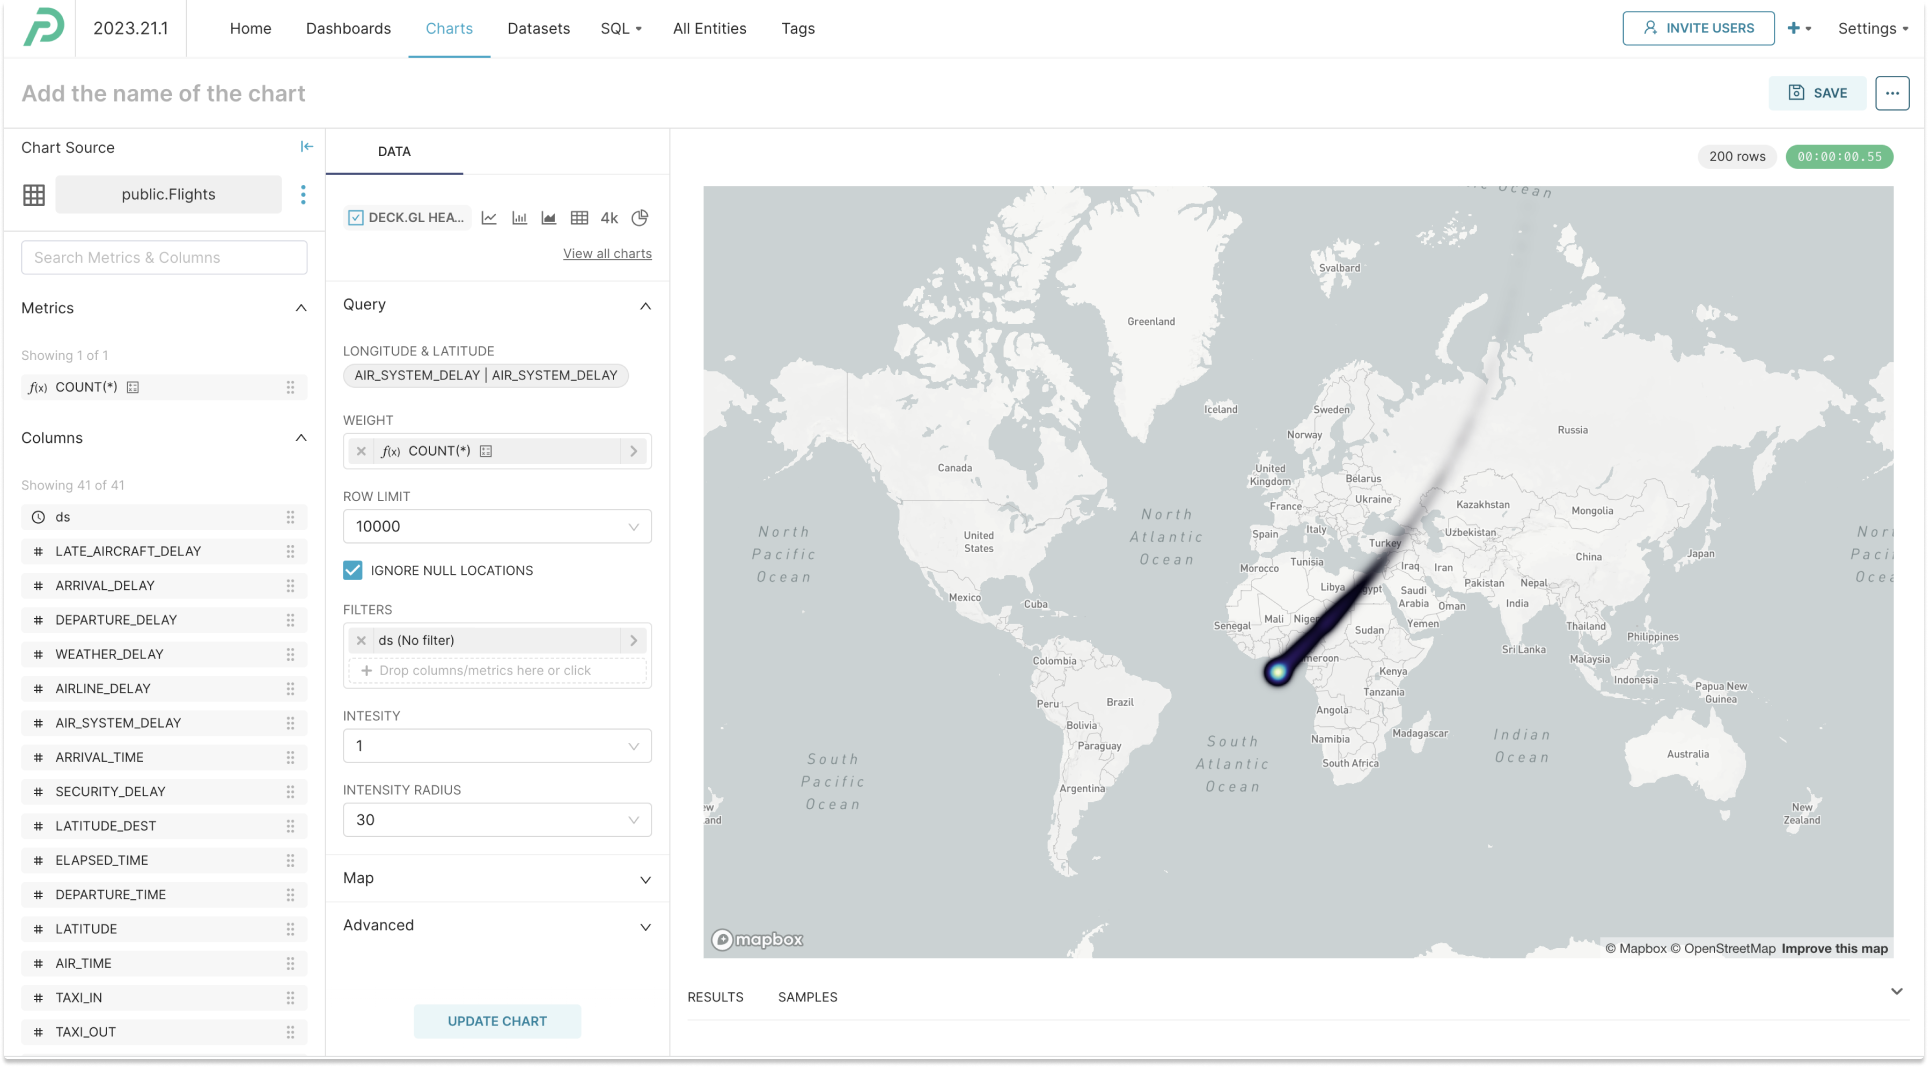Remove the ds filter

click(361, 641)
